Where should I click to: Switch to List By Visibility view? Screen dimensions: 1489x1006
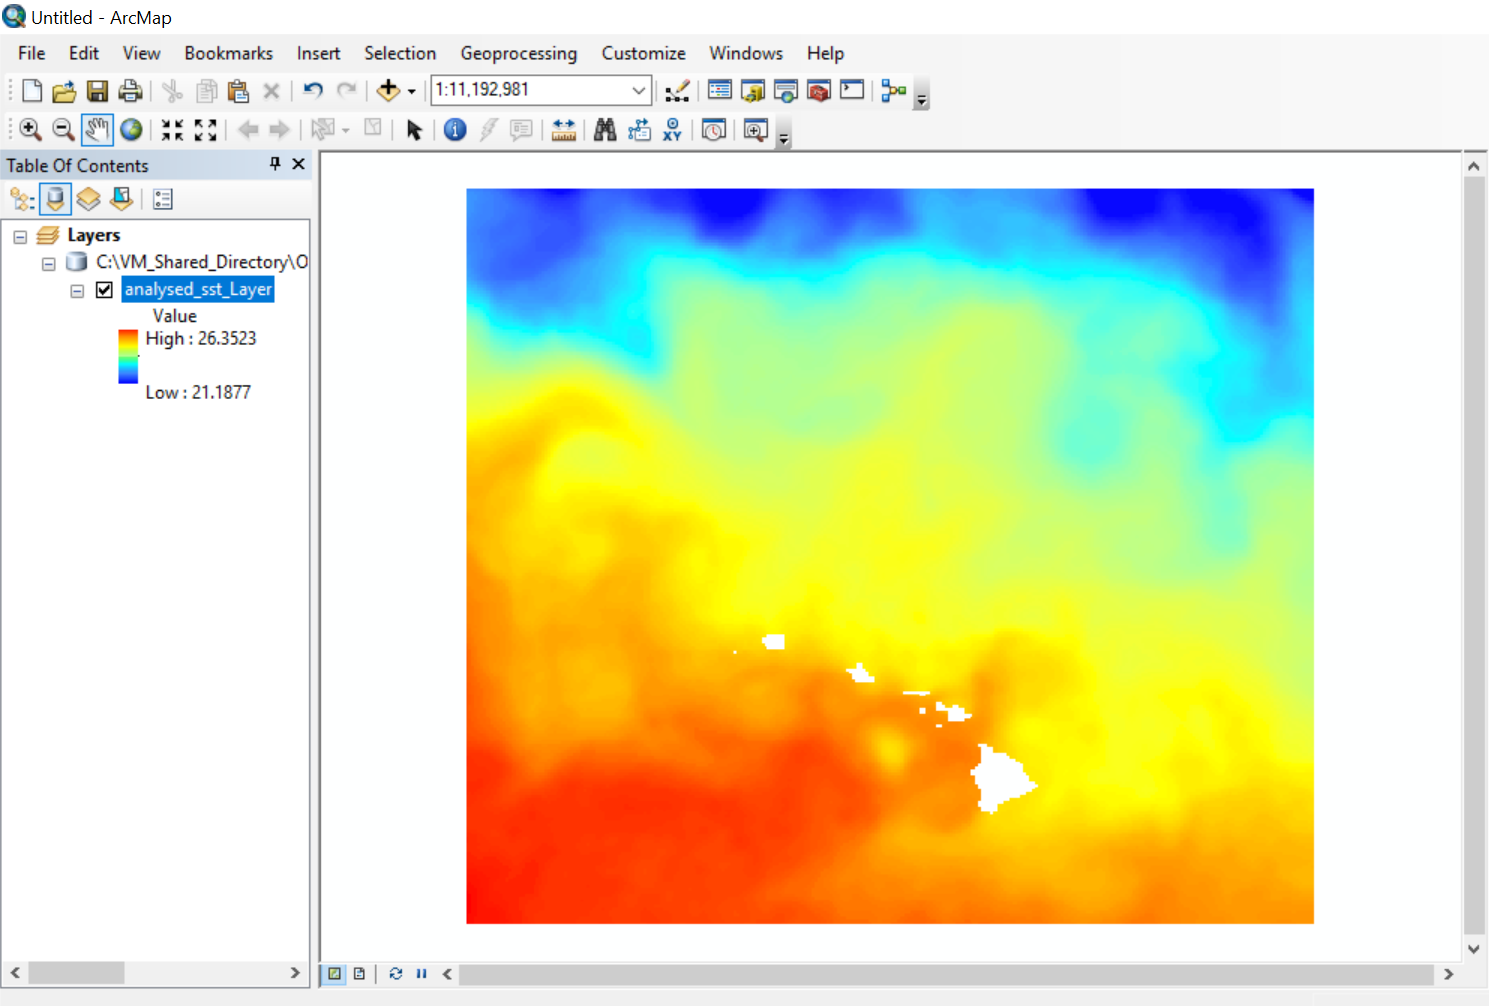(x=89, y=199)
